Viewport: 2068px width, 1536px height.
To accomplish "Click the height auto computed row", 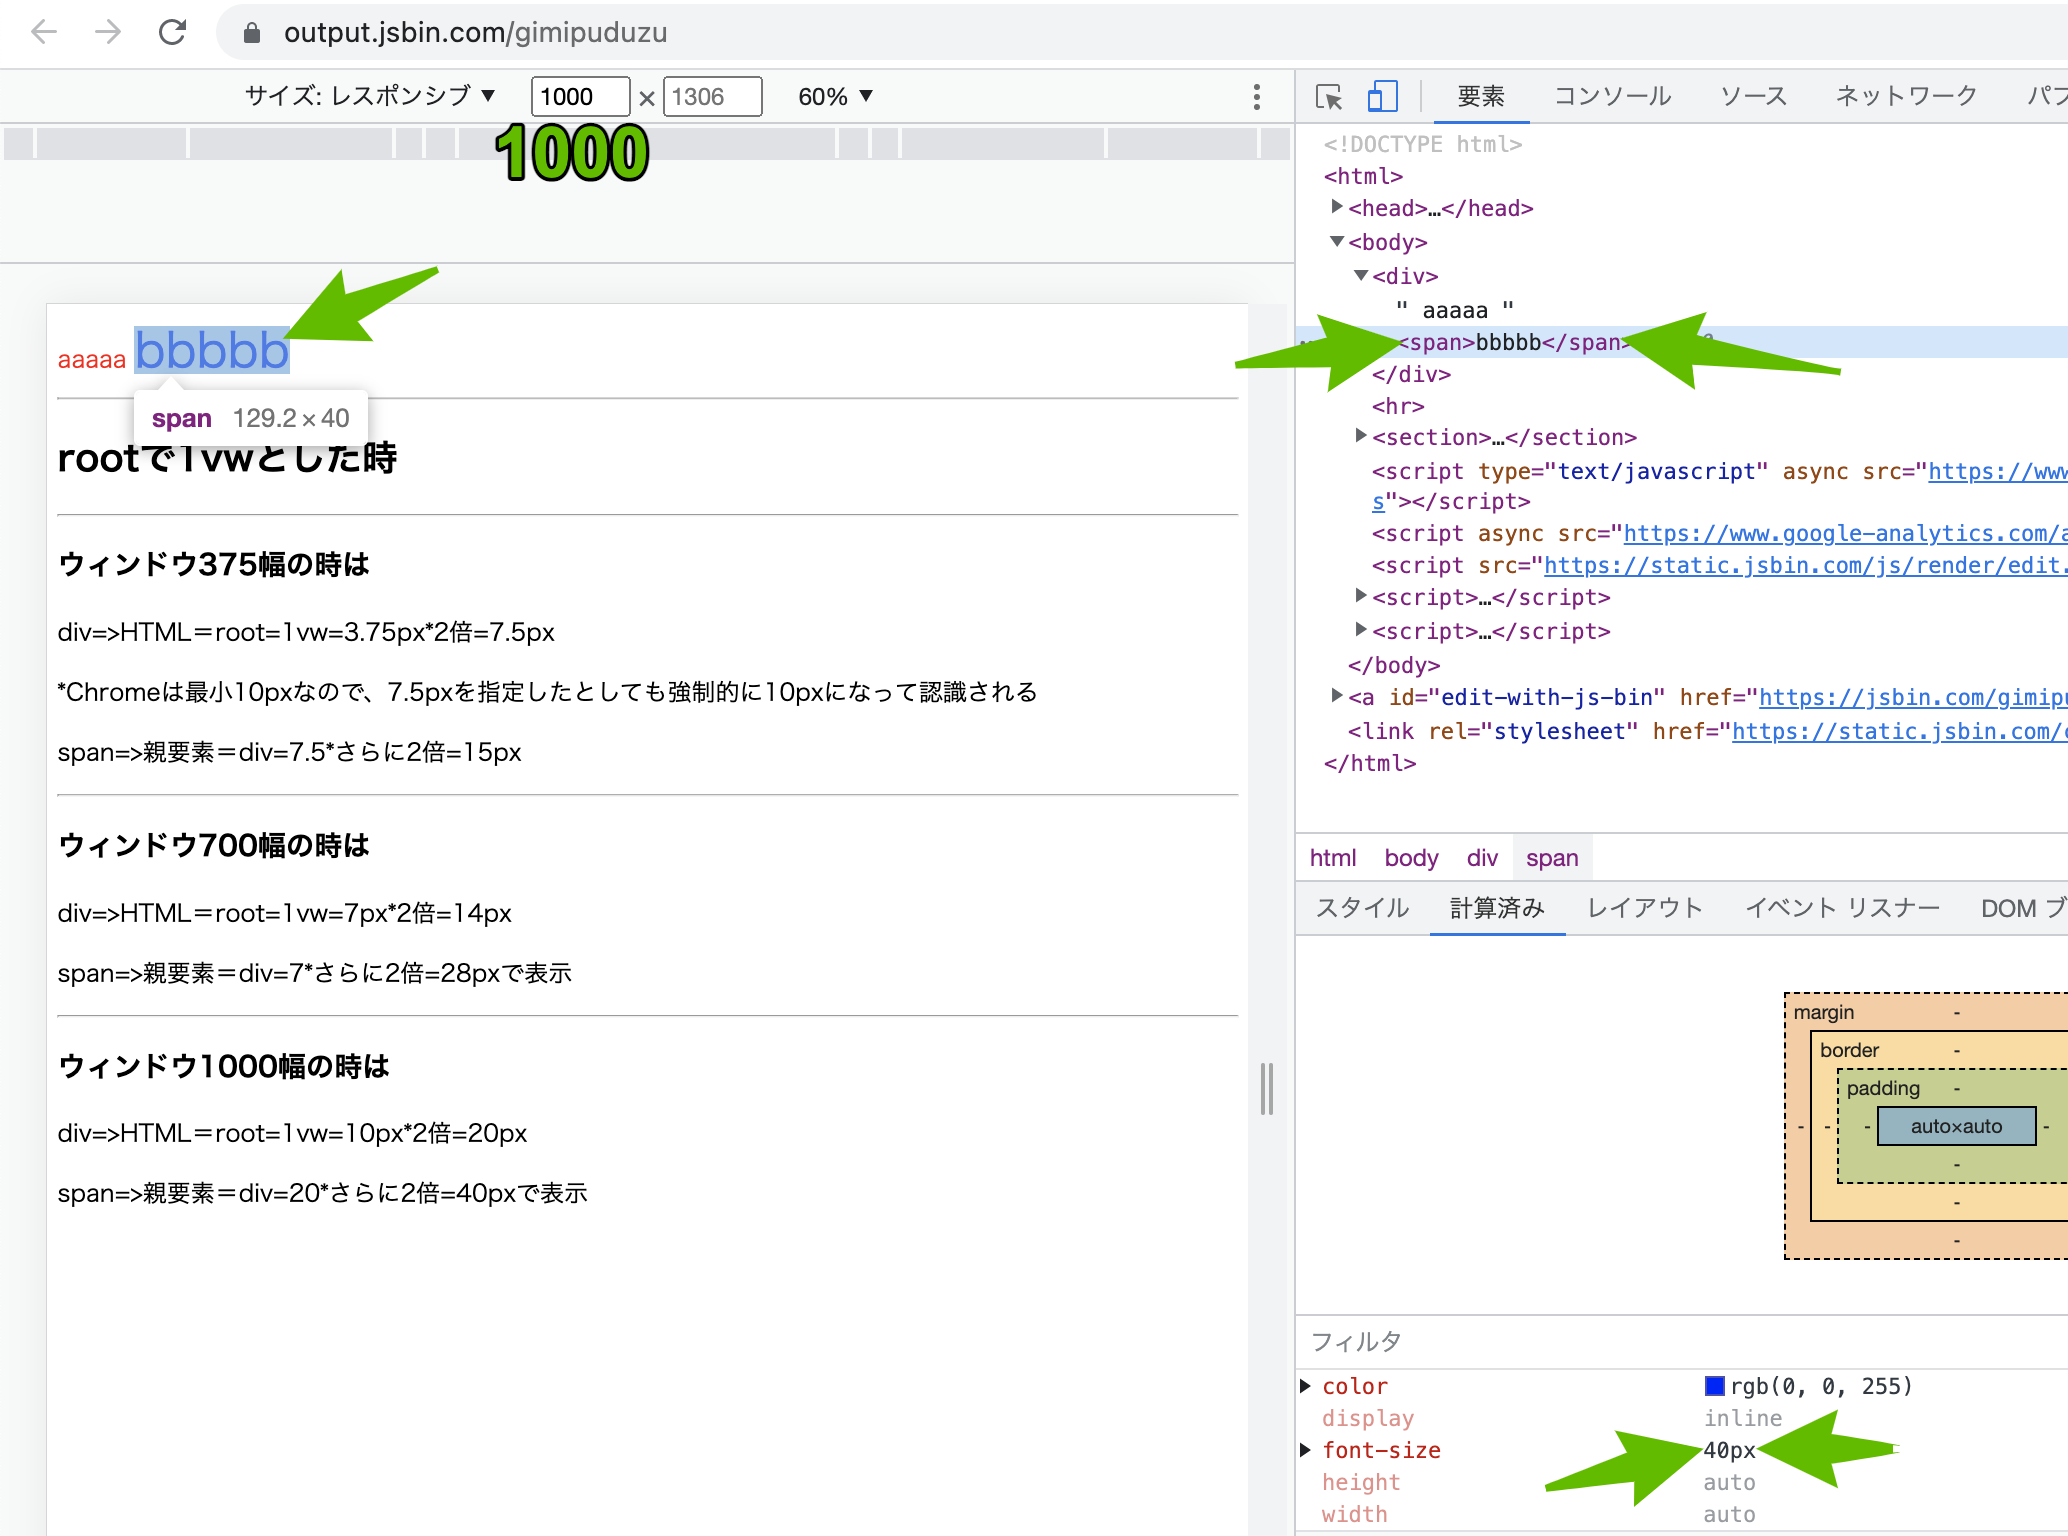I will pyautogui.click(x=1682, y=1482).
